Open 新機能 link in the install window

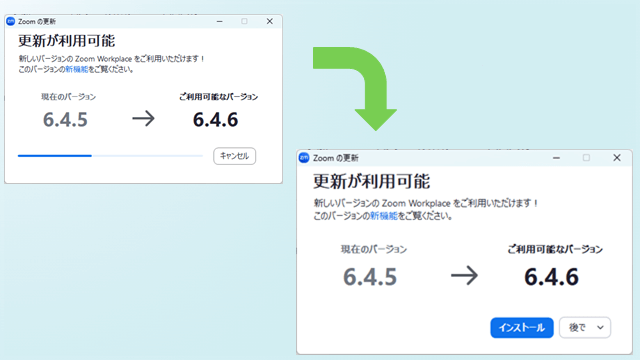point(384,216)
